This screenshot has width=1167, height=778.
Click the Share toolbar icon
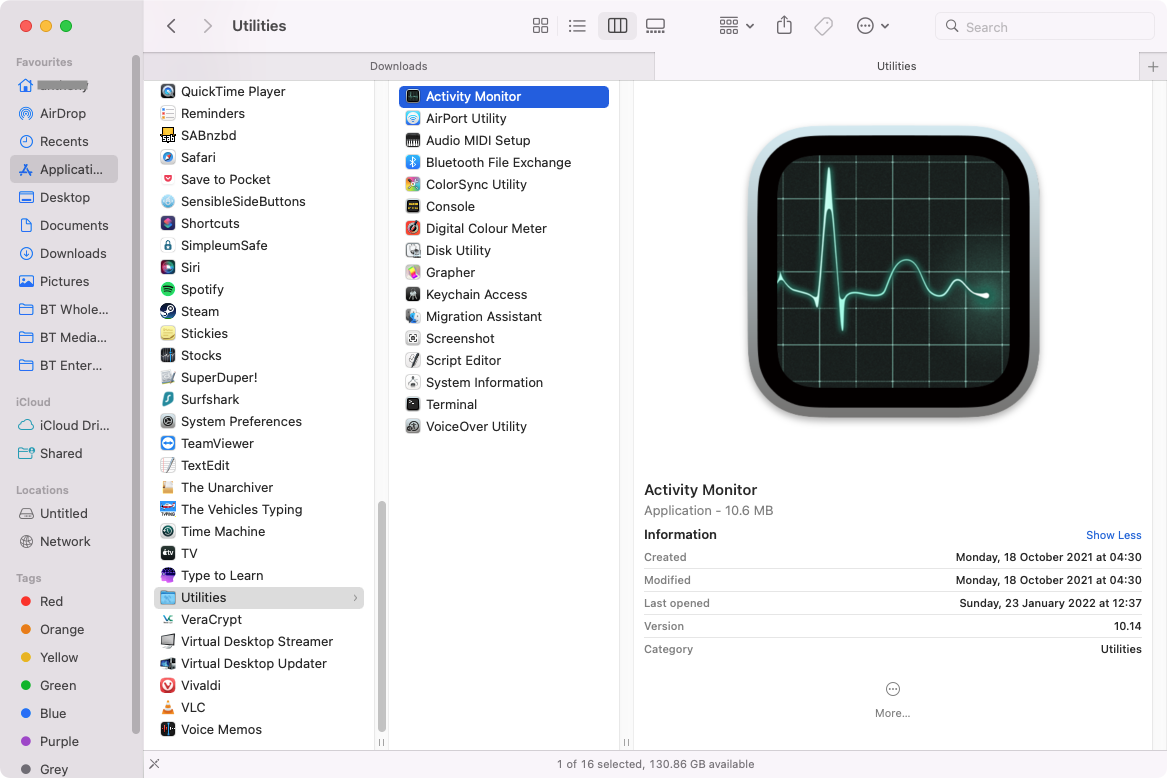tap(784, 26)
